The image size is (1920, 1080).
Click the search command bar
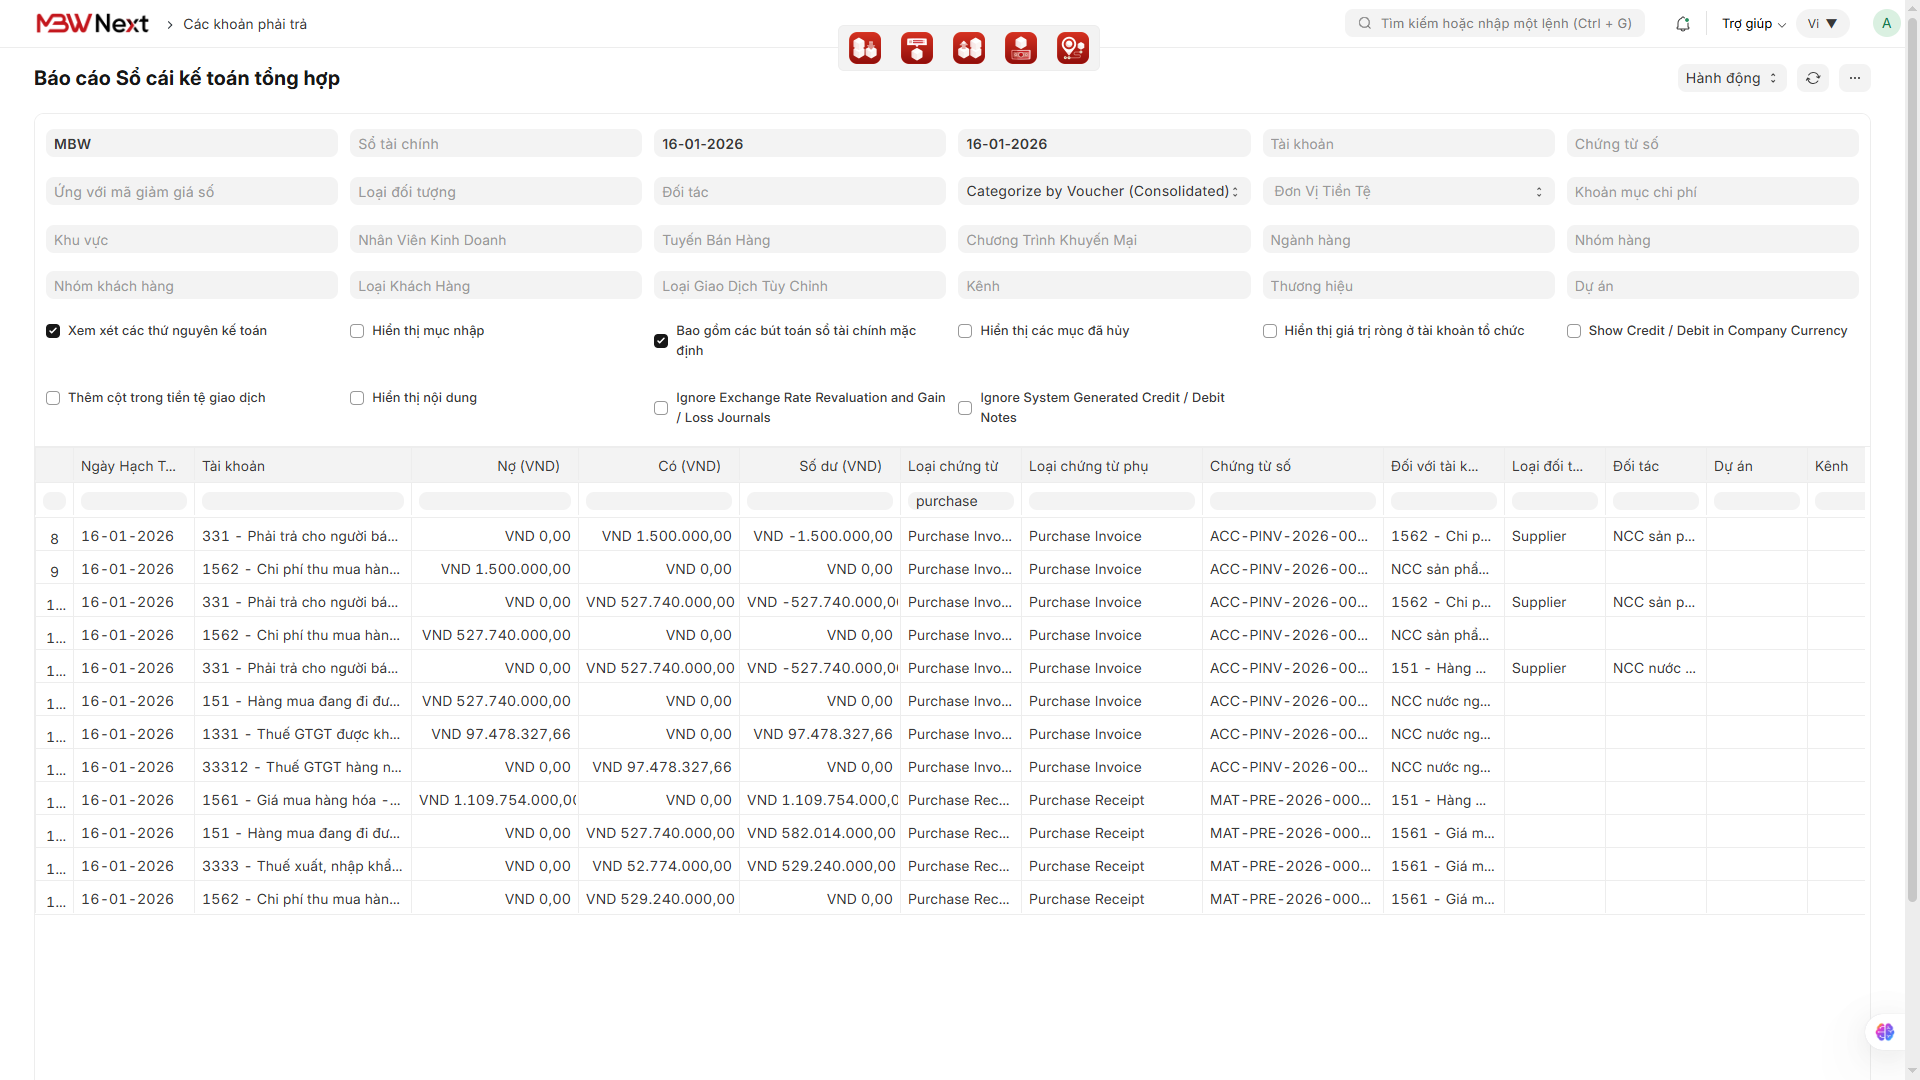coord(1495,24)
